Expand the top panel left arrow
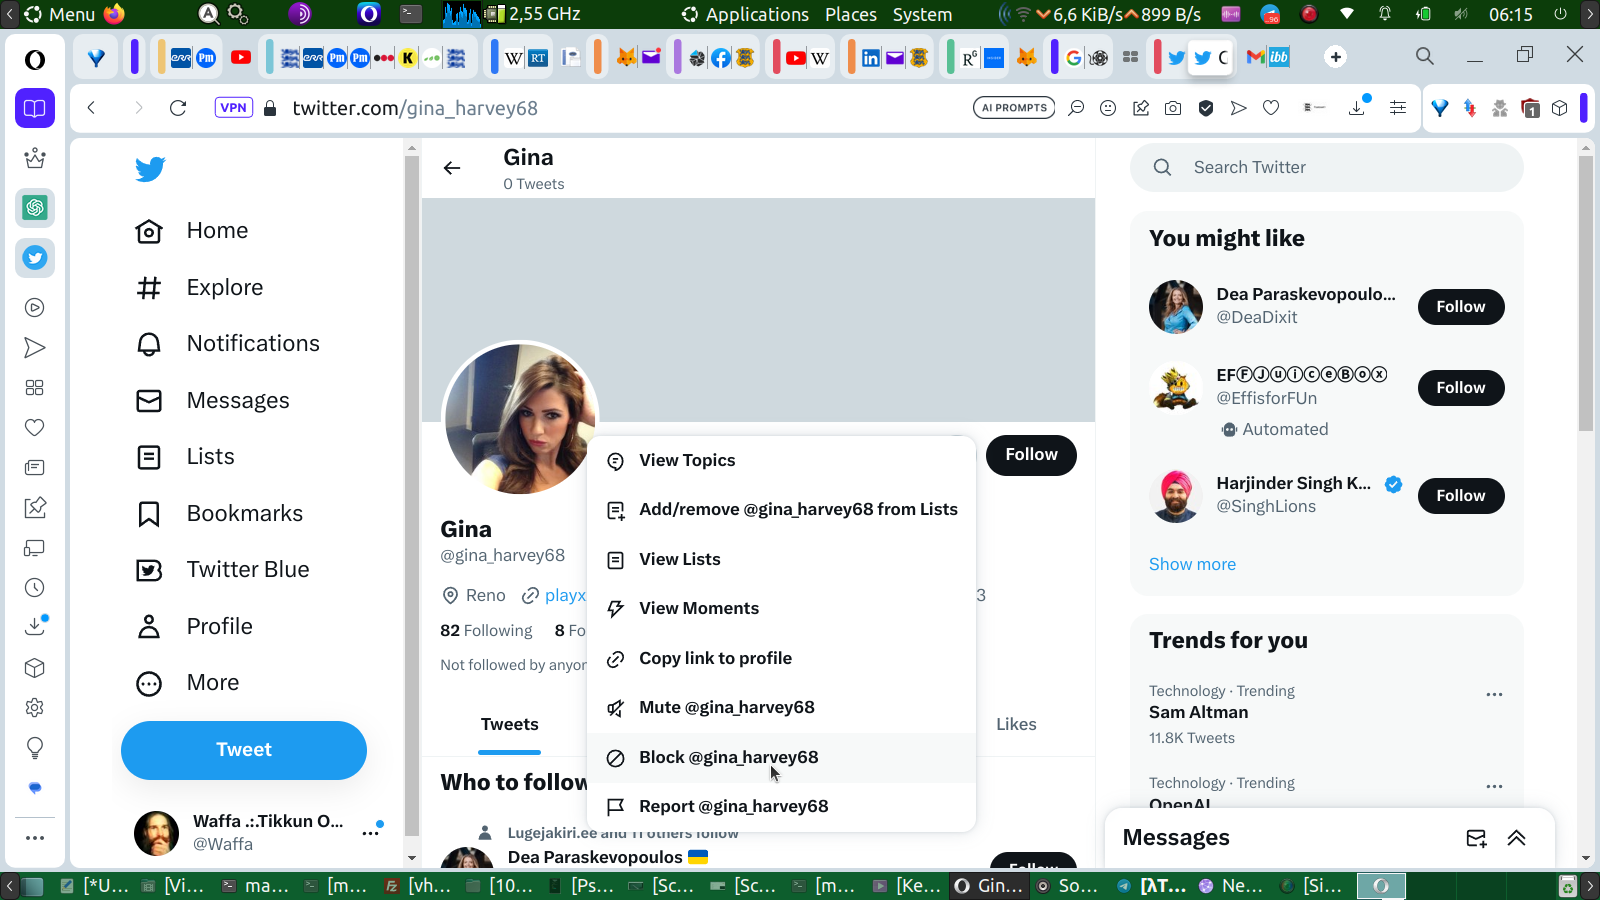 coord(10,14)
